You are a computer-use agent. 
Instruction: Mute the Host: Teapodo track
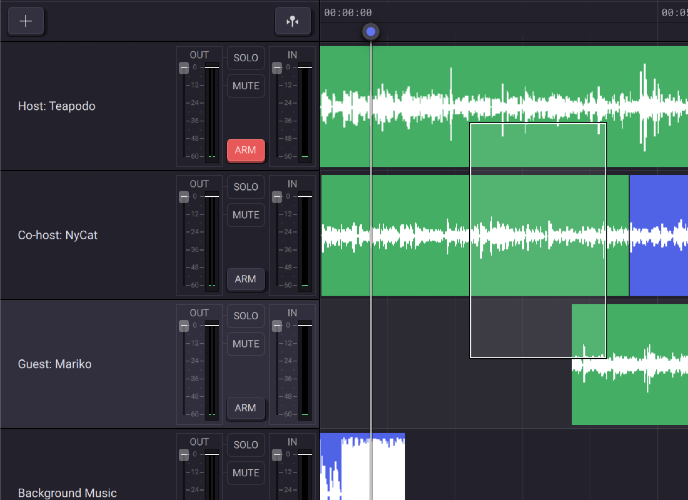point(246,86)
